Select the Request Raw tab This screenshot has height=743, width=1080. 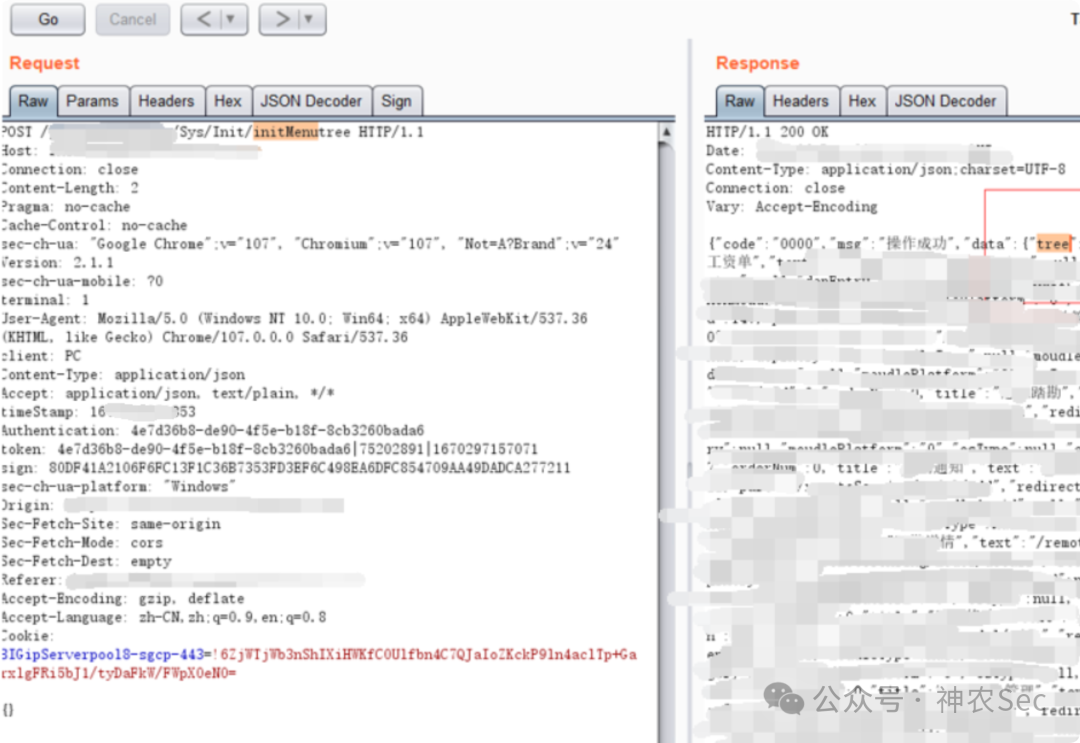(x=33, y=101)
